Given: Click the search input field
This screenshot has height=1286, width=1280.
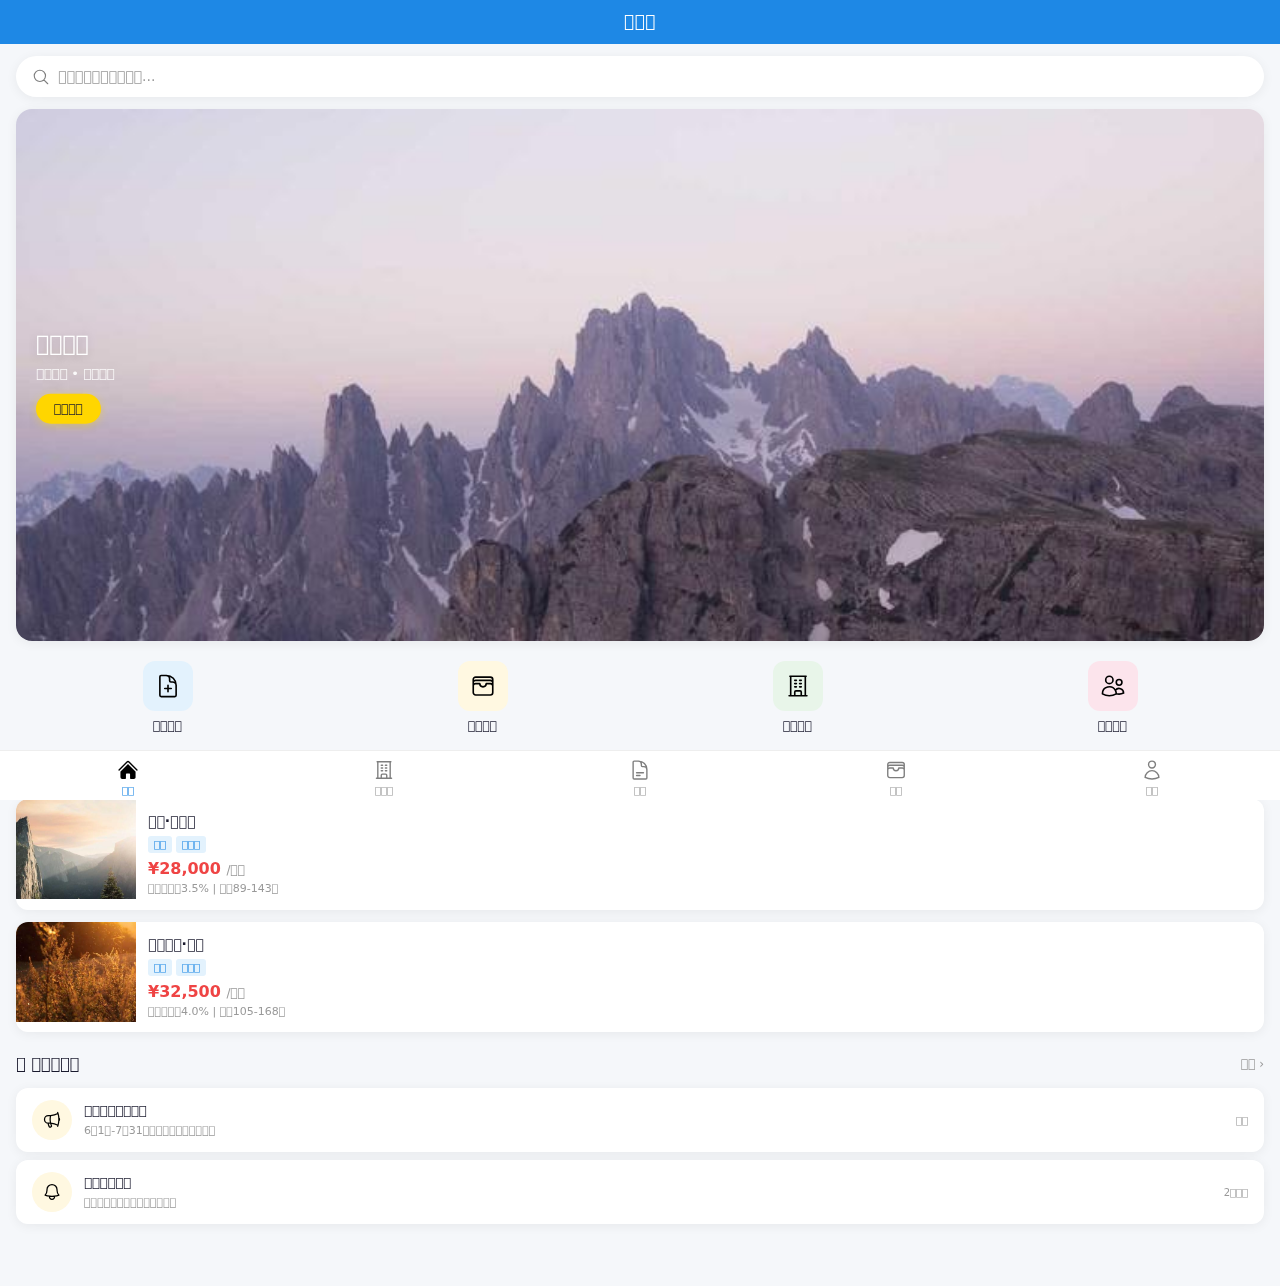Looking at the screenshot, I should (640, 77).
